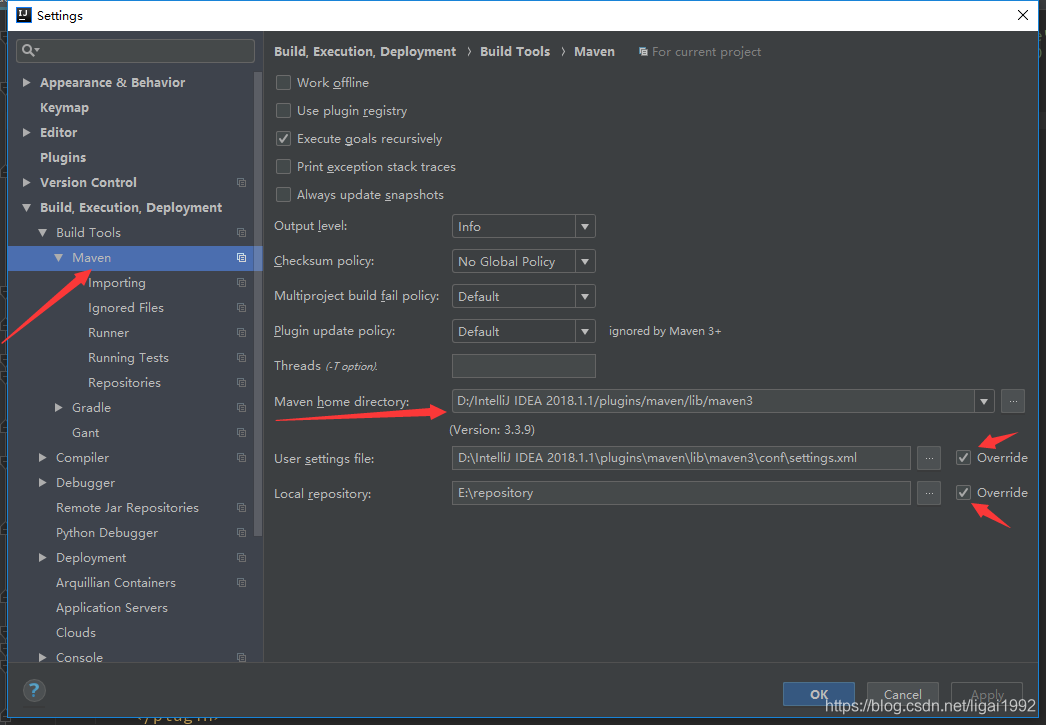Click Build, Execution, Deployment in the breadcrumb
Image resolution: width=1046 pixels, height=725 pixels.
pyautogui.click(x=365, y=51)
